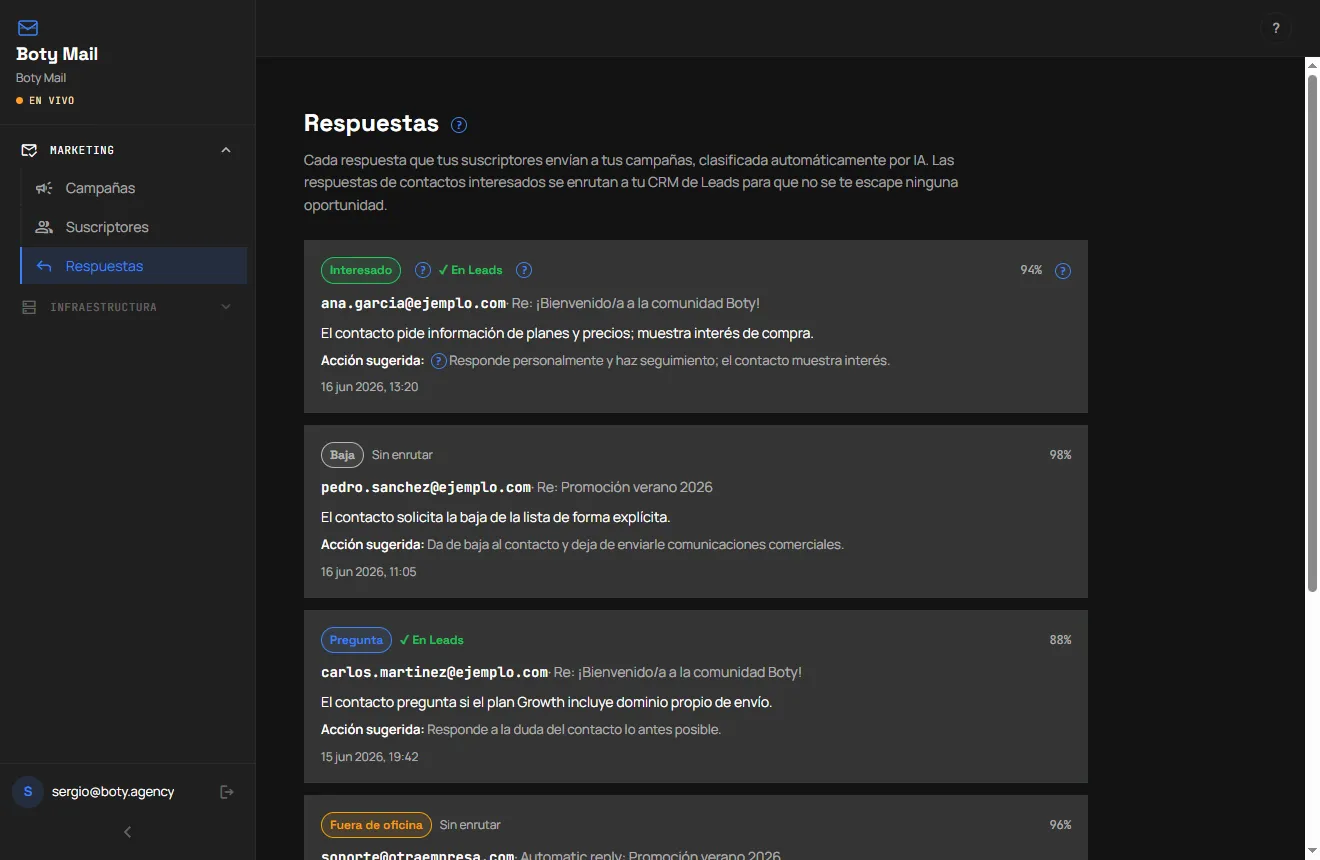Open the help question mark in top bar
Image resolution: width=1320 pixels, height=860 pixels.
pyautogui.click(x=1276, y=28)
